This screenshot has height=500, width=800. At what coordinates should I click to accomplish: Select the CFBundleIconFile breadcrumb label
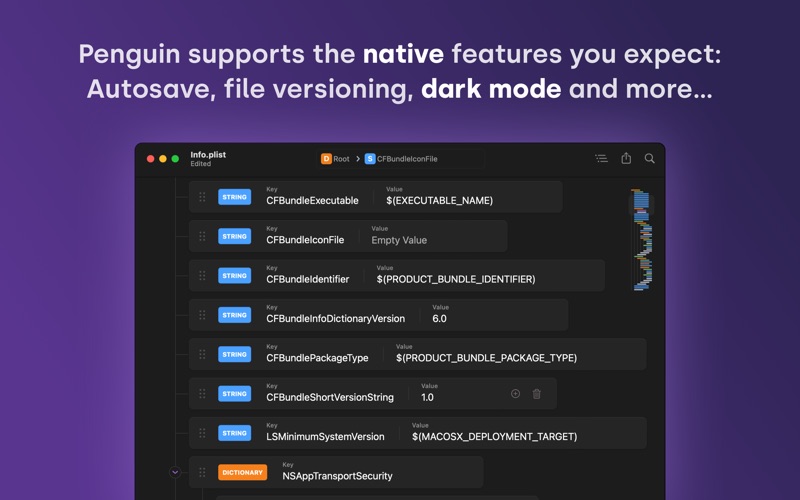tap(407, 159)
